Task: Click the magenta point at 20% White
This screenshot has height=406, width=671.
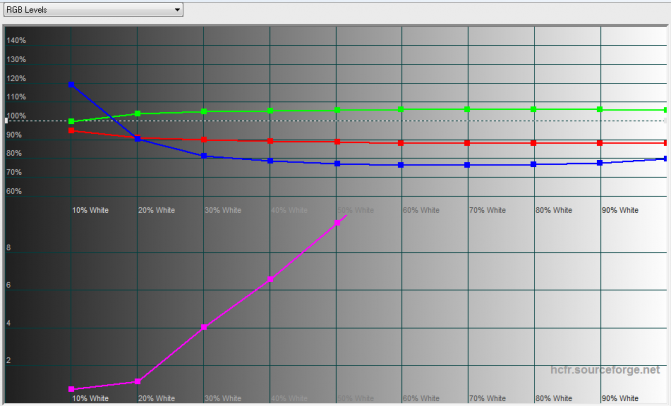Action: click(138, 381)
